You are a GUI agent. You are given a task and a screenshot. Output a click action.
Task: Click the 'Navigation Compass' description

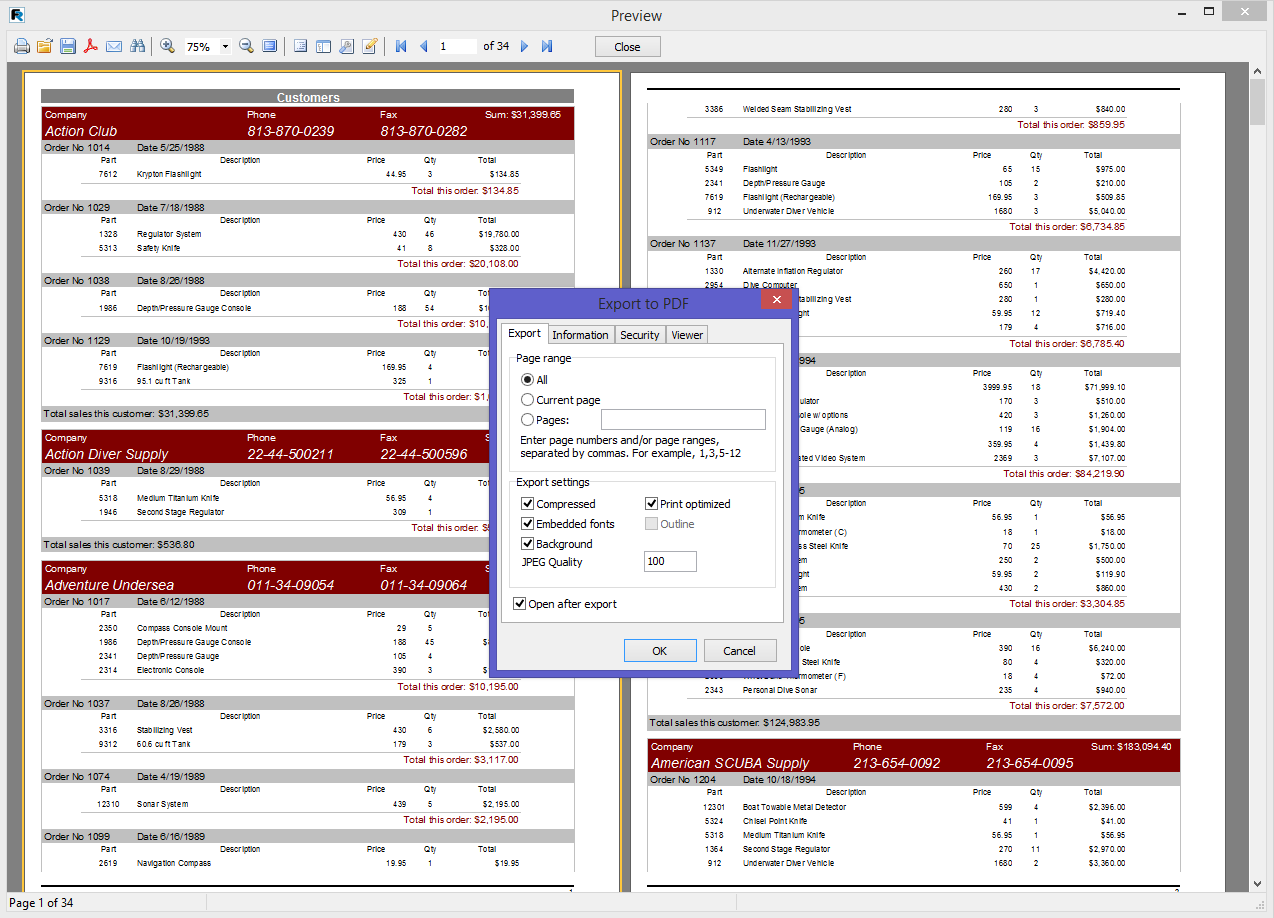[x=174, y=863]
